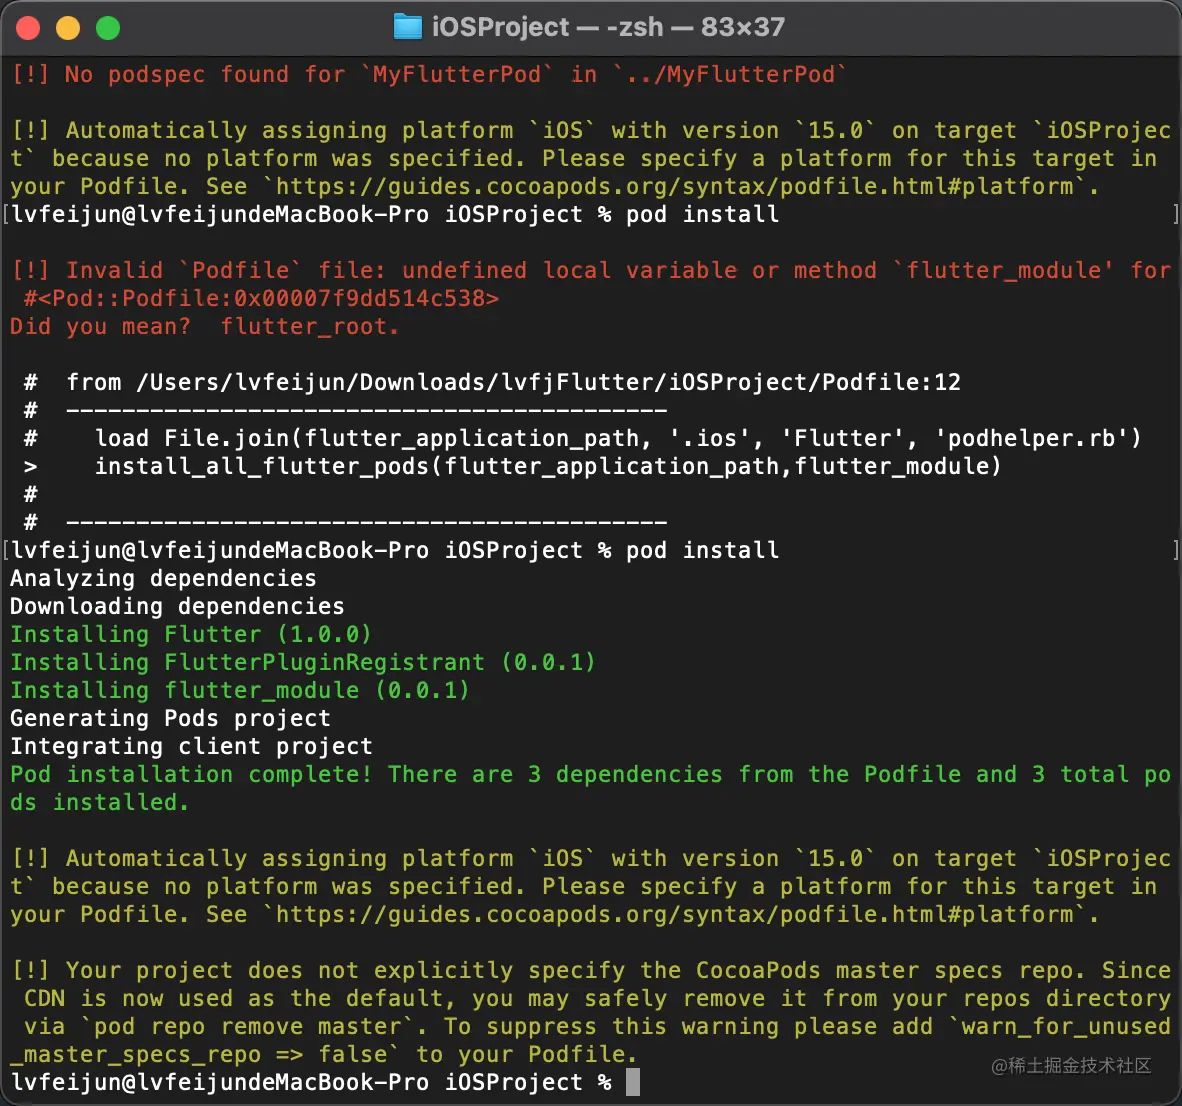Click the 'Did you mean? flutter_root.' line
Screen dimensions: 1182x1106
(204, 326)
